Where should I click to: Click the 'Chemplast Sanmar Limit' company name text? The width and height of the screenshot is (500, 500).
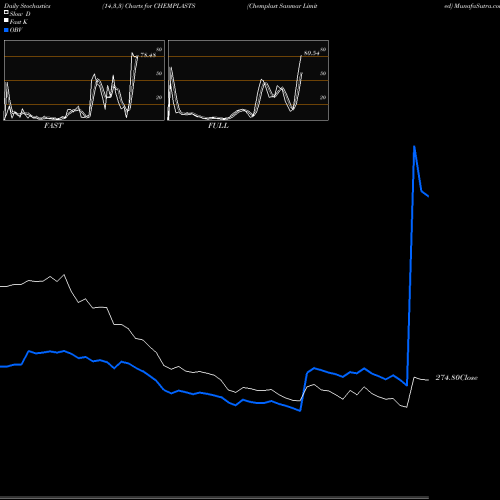click(282, 6)
